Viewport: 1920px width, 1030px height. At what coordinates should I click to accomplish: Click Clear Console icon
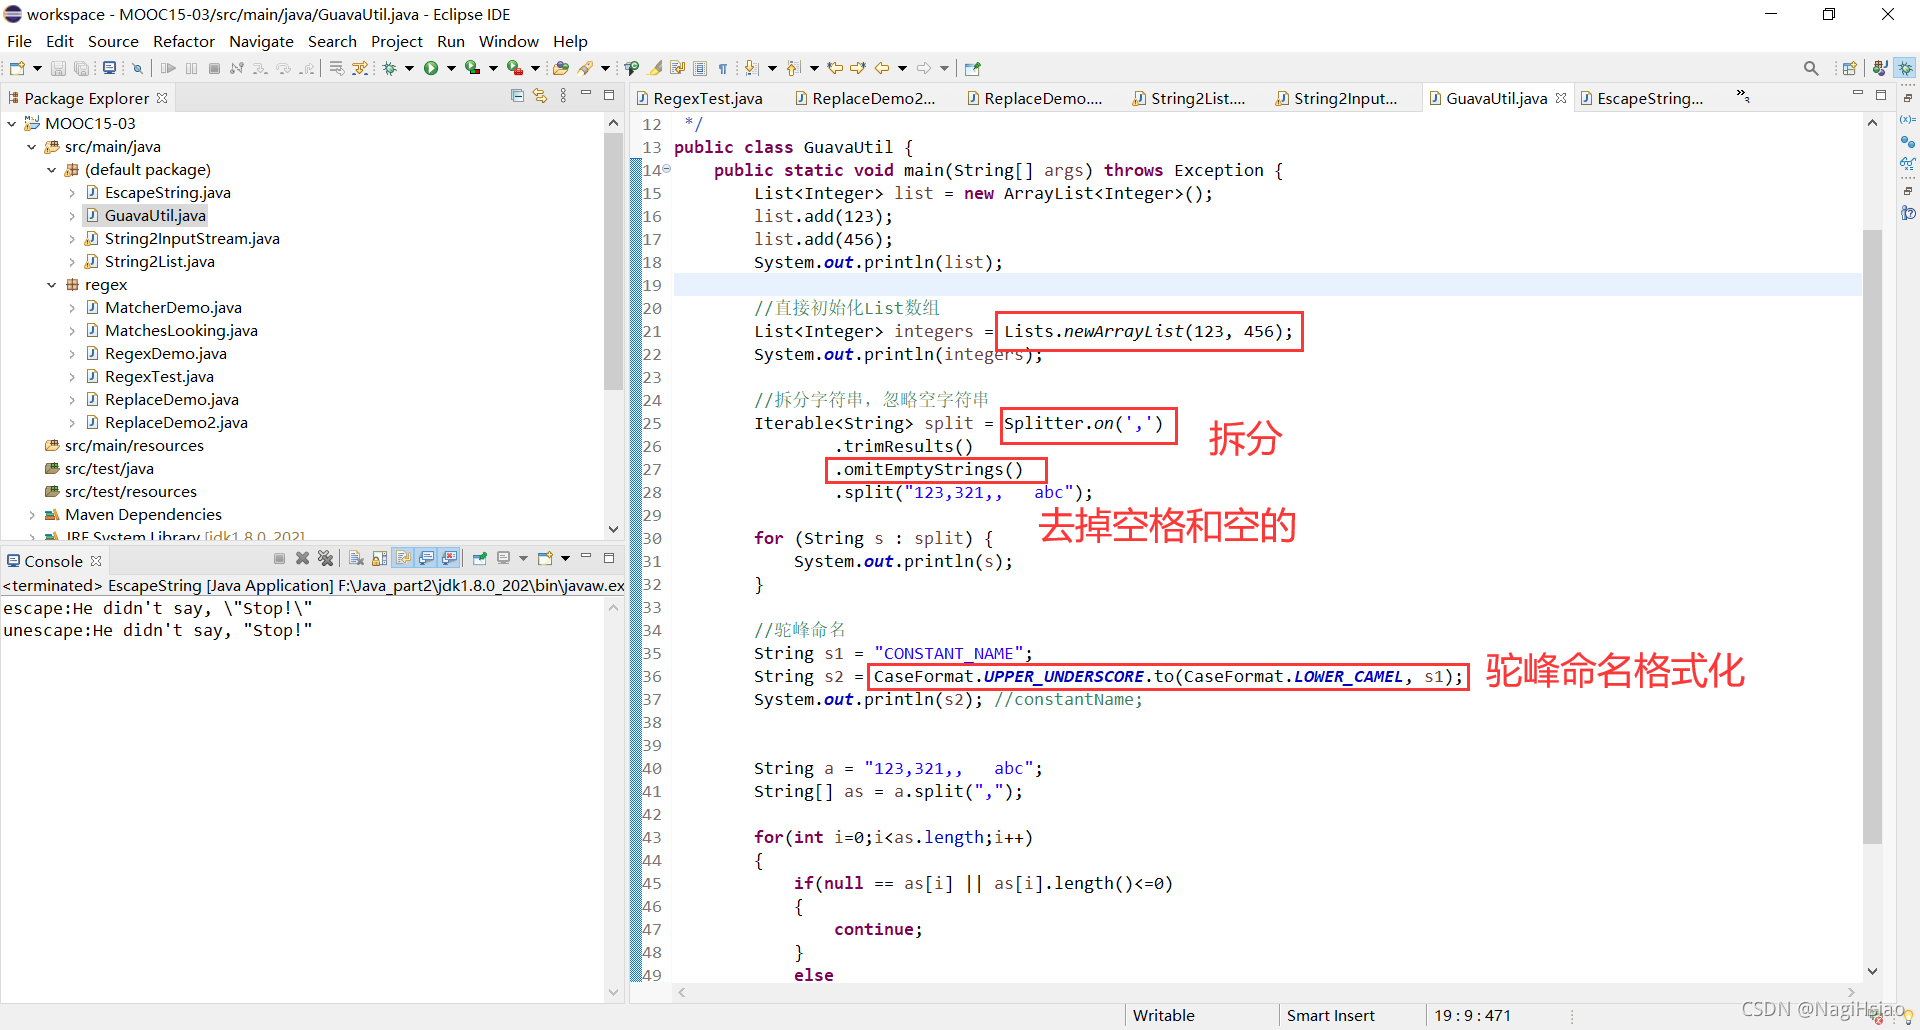tap(356, 558)
